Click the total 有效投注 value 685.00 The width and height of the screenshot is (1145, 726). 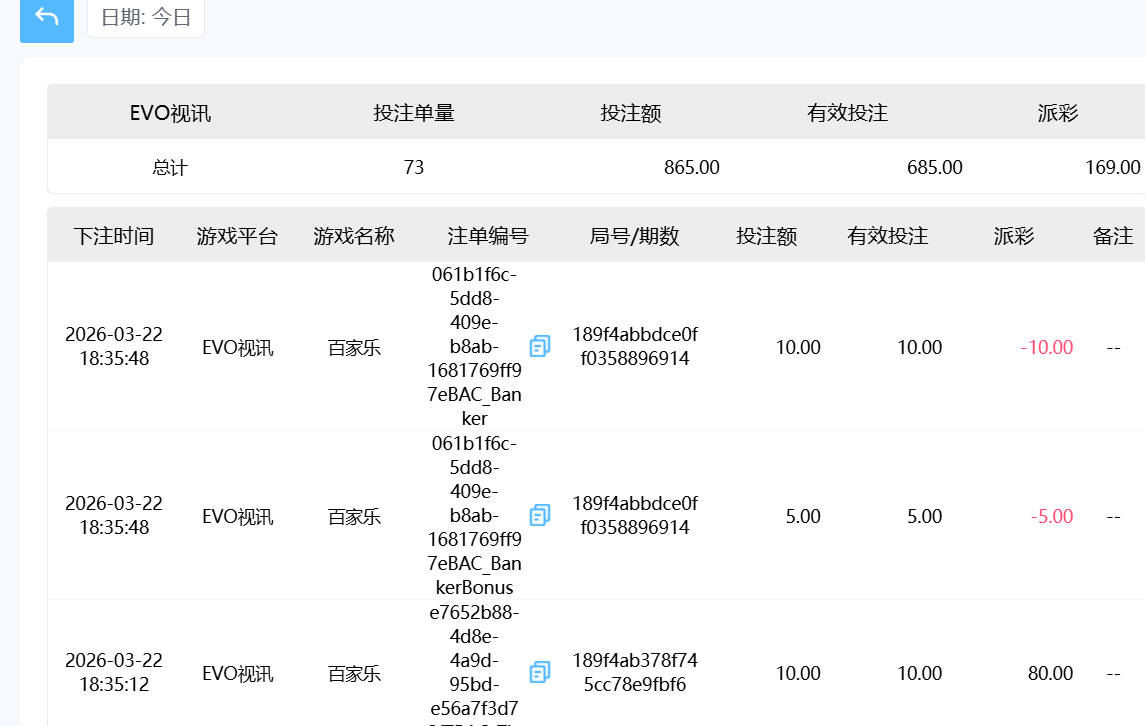pos(934,167)
